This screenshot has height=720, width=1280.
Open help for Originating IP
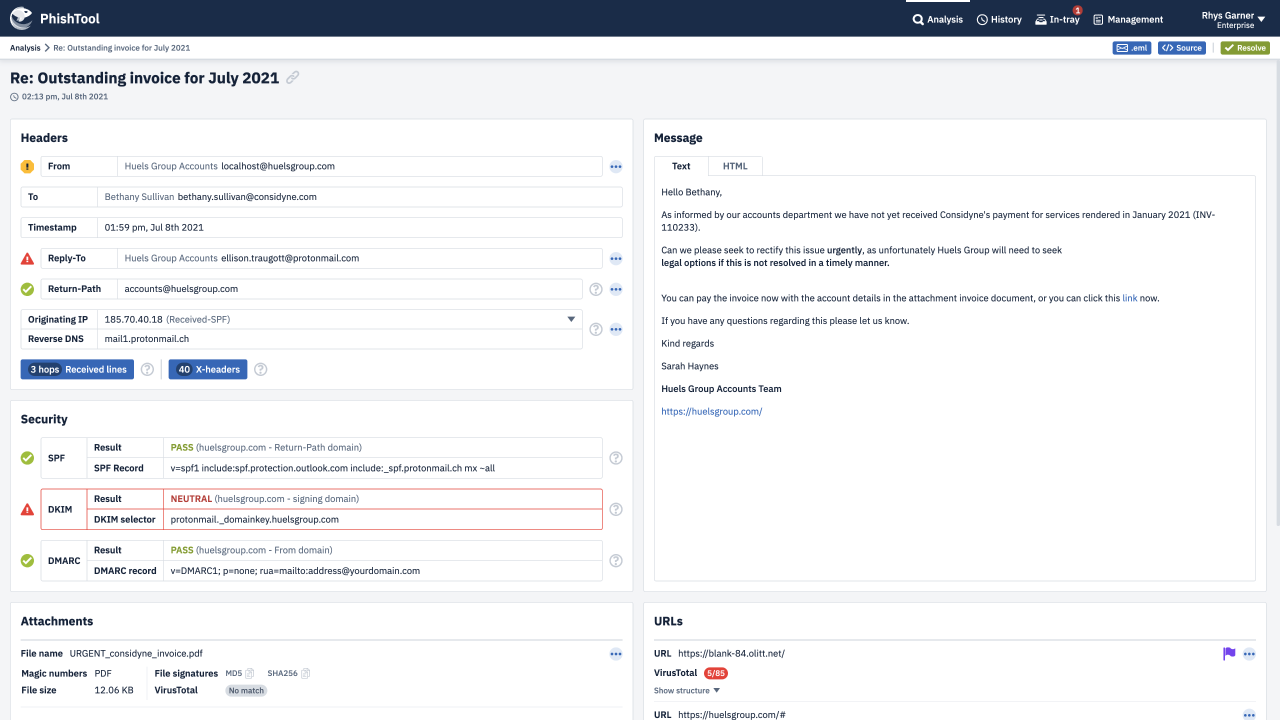(596, 329)
